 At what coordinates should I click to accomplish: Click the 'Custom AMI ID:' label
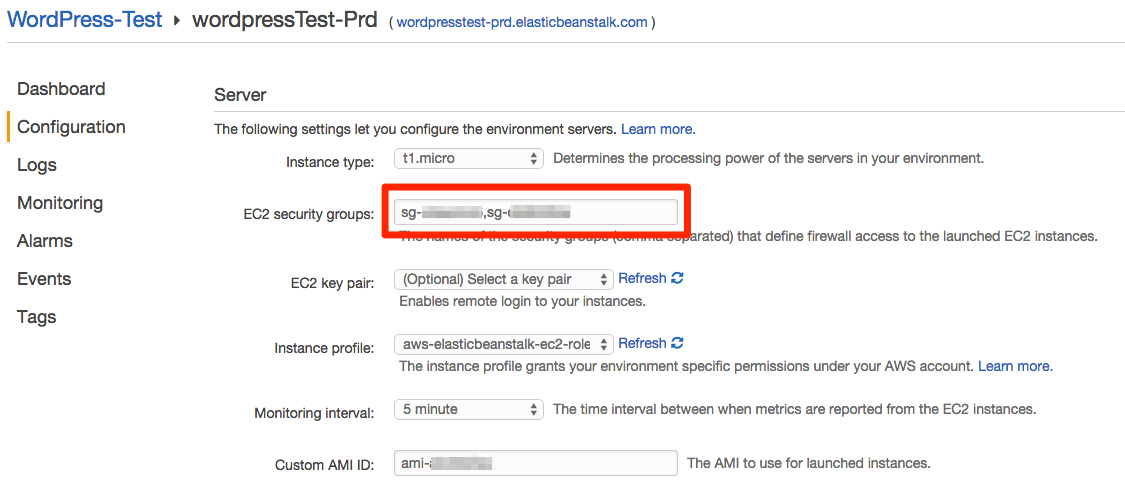(325, 465)
